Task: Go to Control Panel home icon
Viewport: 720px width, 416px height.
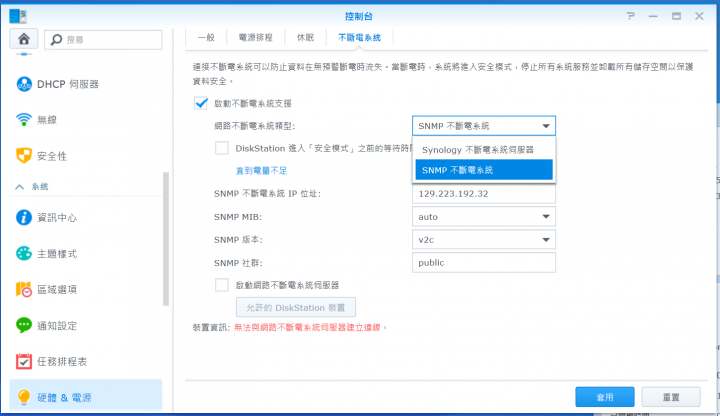Action: 24,39
